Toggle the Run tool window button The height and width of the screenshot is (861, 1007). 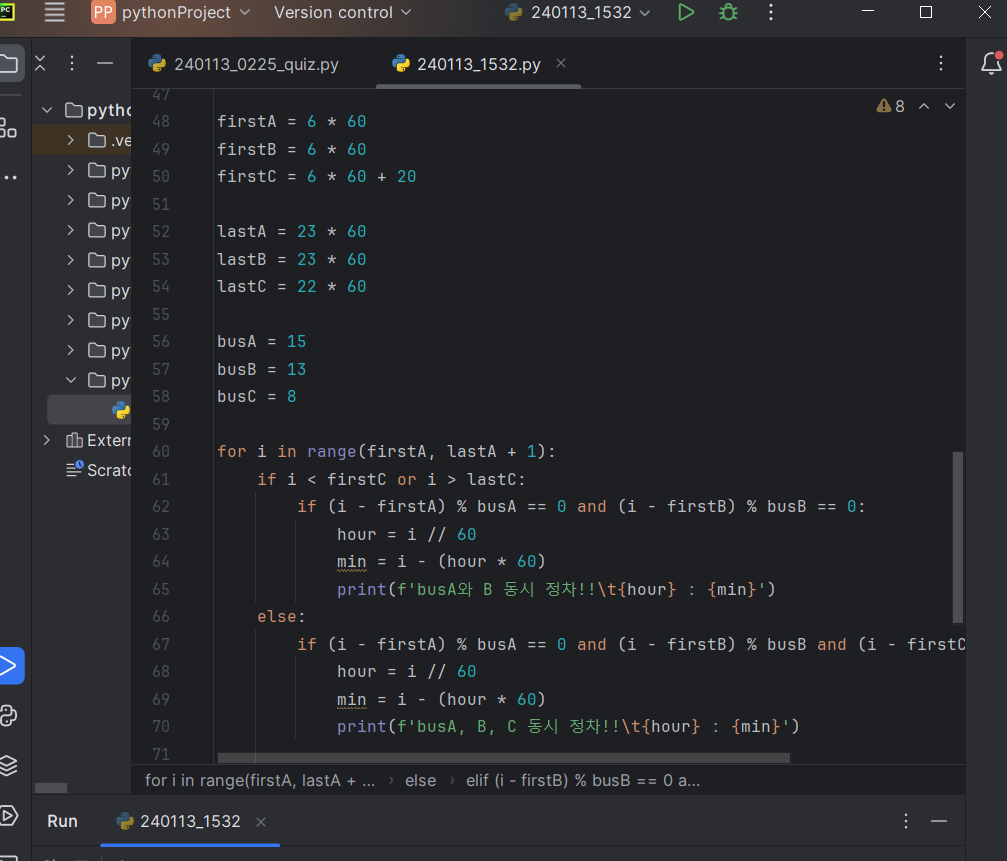tap(9, 666)
